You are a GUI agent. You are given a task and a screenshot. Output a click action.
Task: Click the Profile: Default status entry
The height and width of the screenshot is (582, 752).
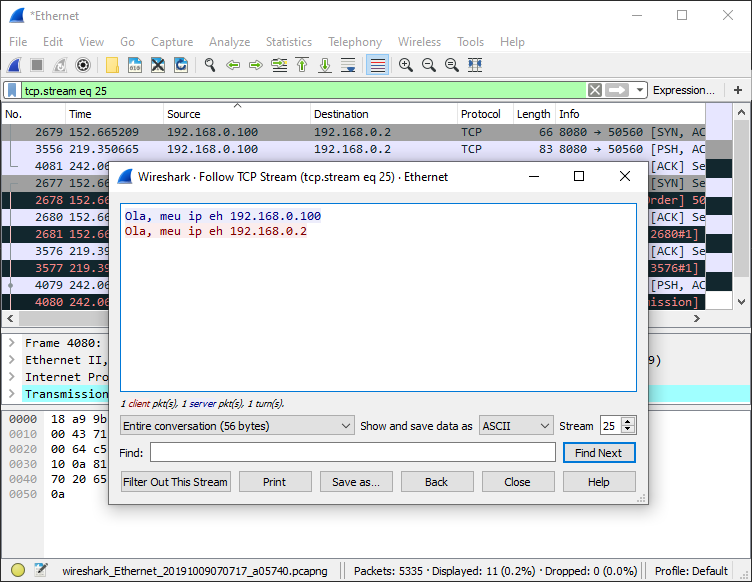(x=691, y=570)
